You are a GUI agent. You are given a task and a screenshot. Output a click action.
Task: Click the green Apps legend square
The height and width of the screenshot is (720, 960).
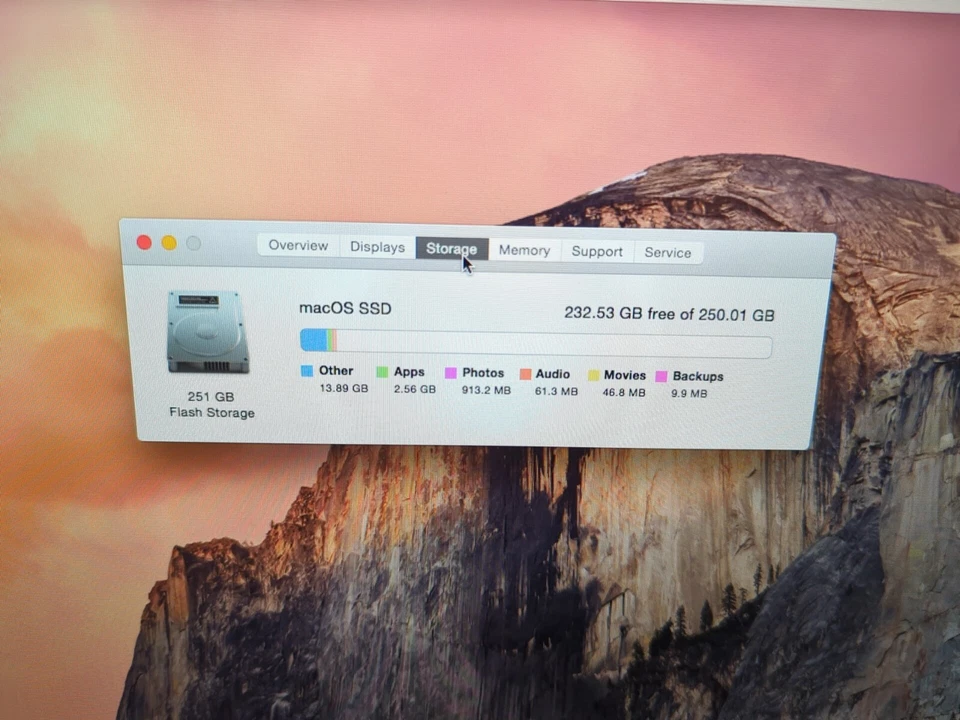coord(381,371)
